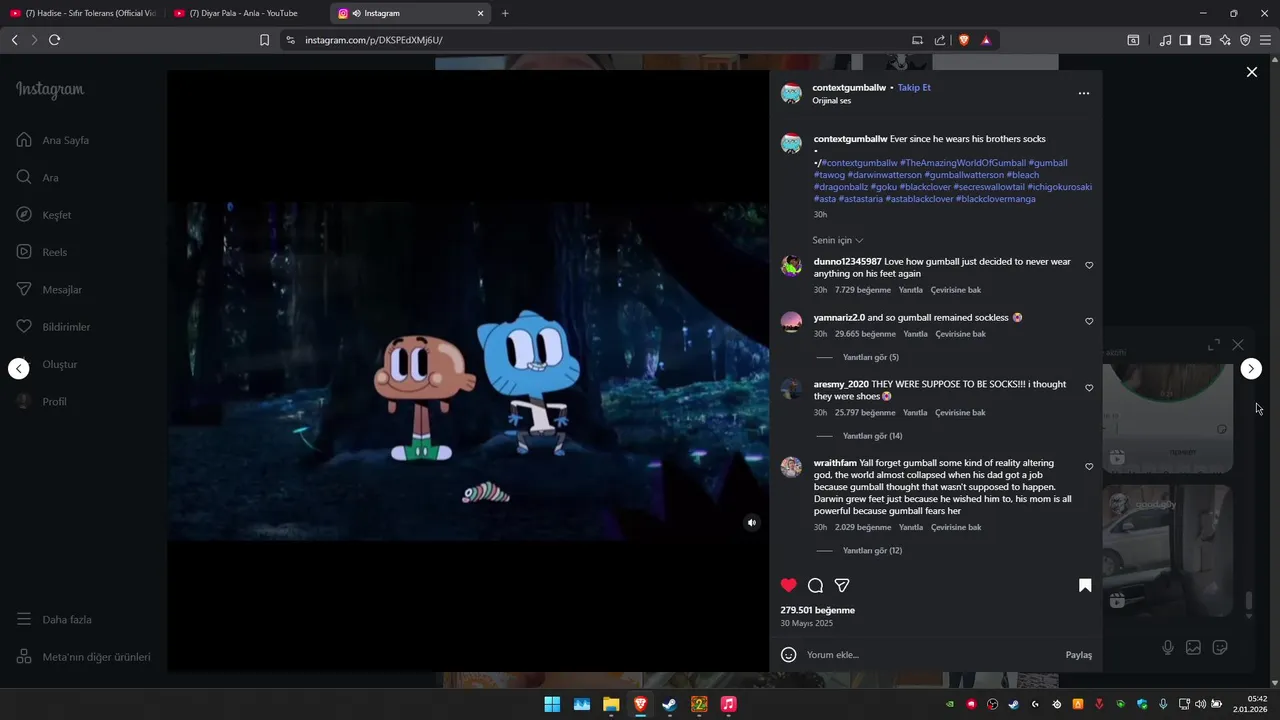The width and height of the screenshot is (1280, 720).
Task: Open Meta'nın diğer ürünleri
Action: point(83,657)
